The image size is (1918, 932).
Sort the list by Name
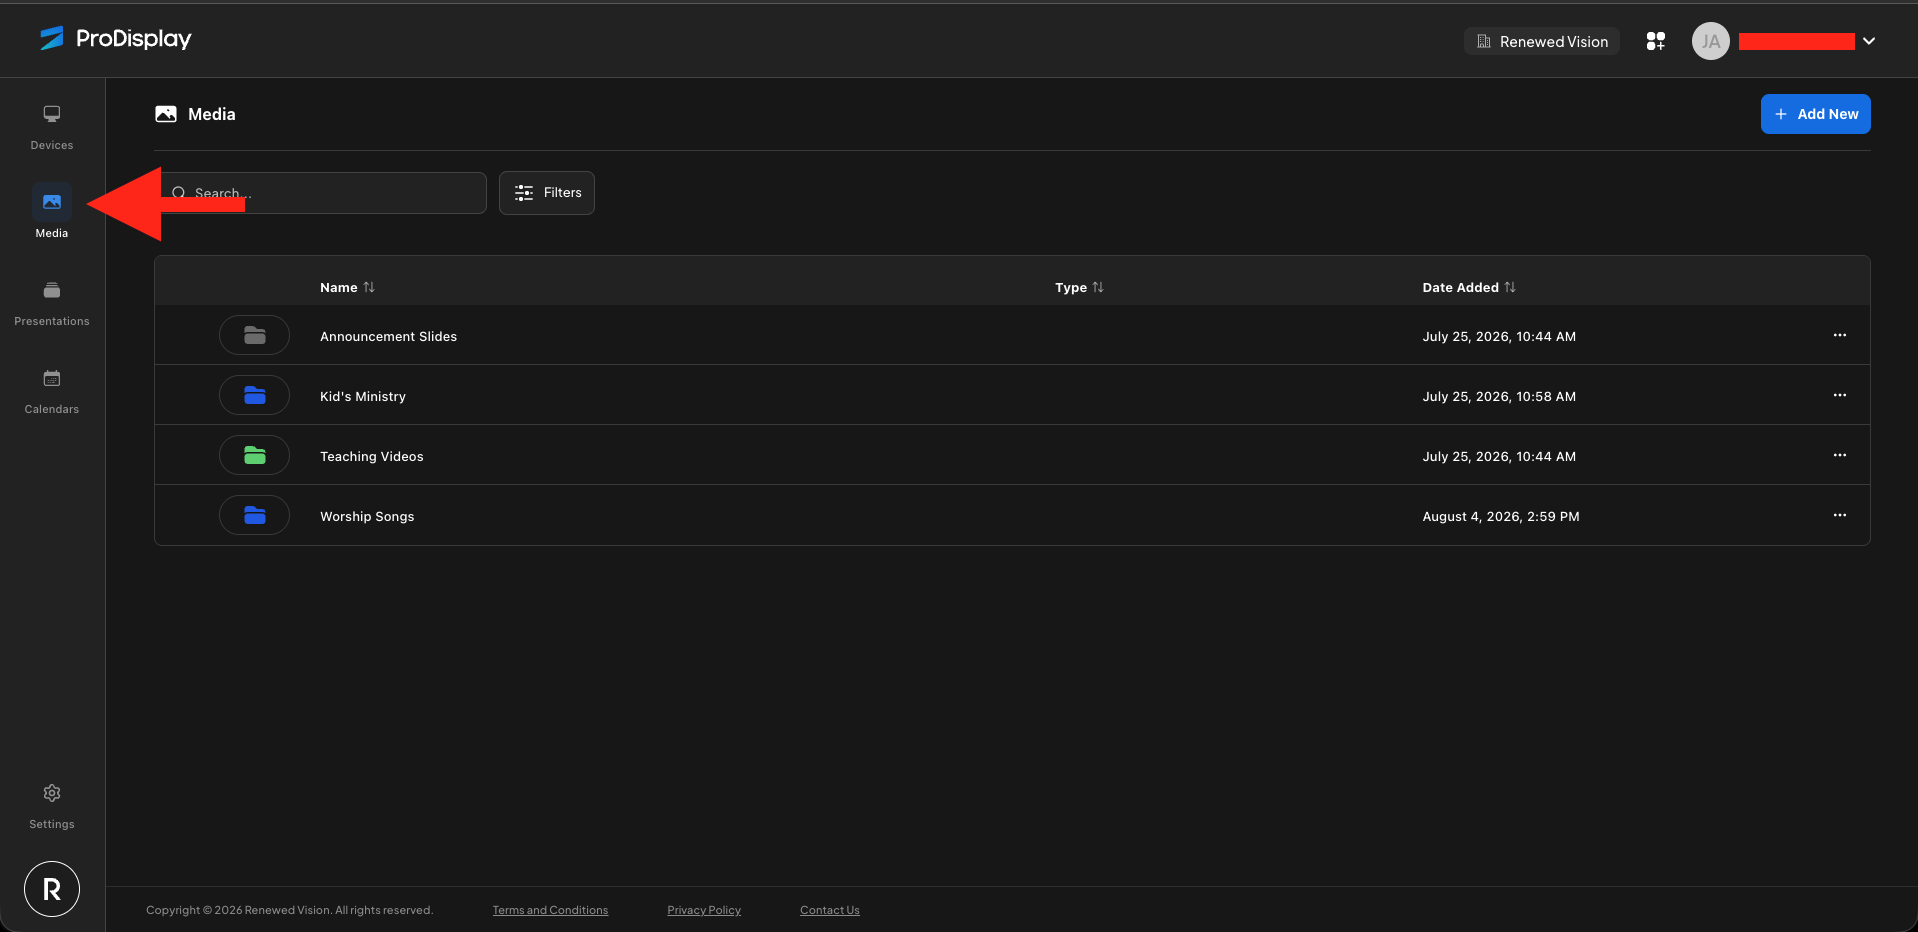pyautogui.click(x=348, y=287)
